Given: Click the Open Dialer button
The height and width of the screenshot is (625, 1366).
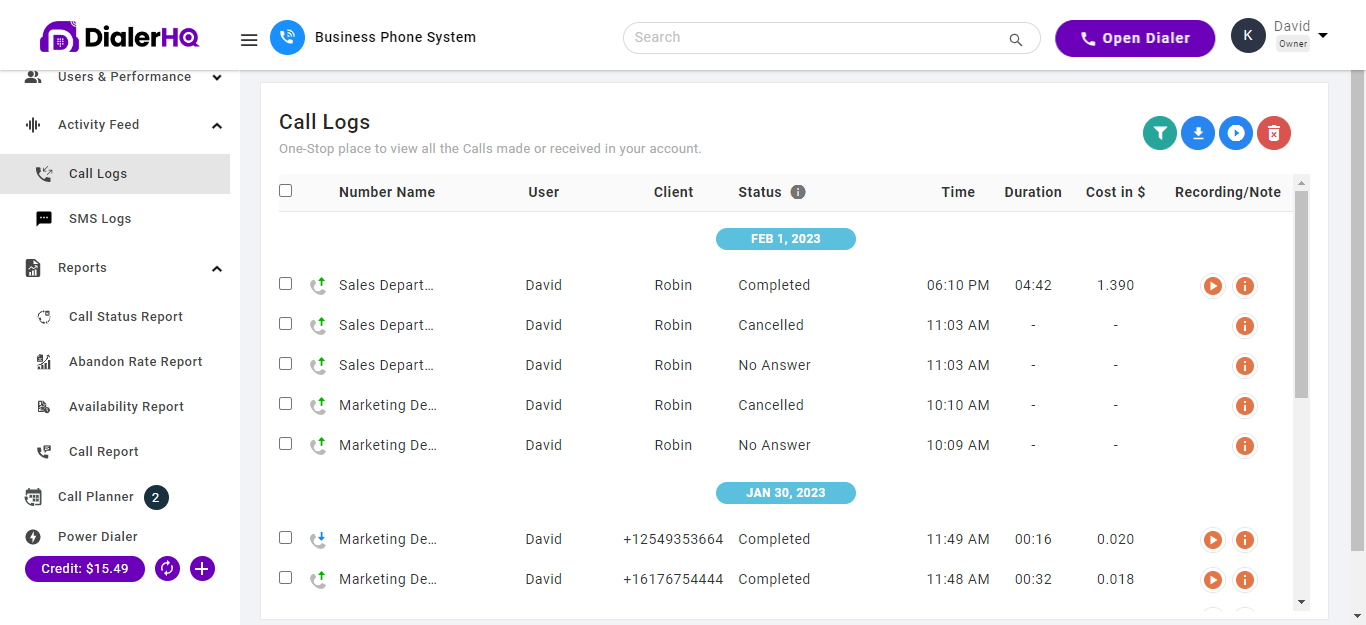Looking at the screenshot, I should (1135, 38).
